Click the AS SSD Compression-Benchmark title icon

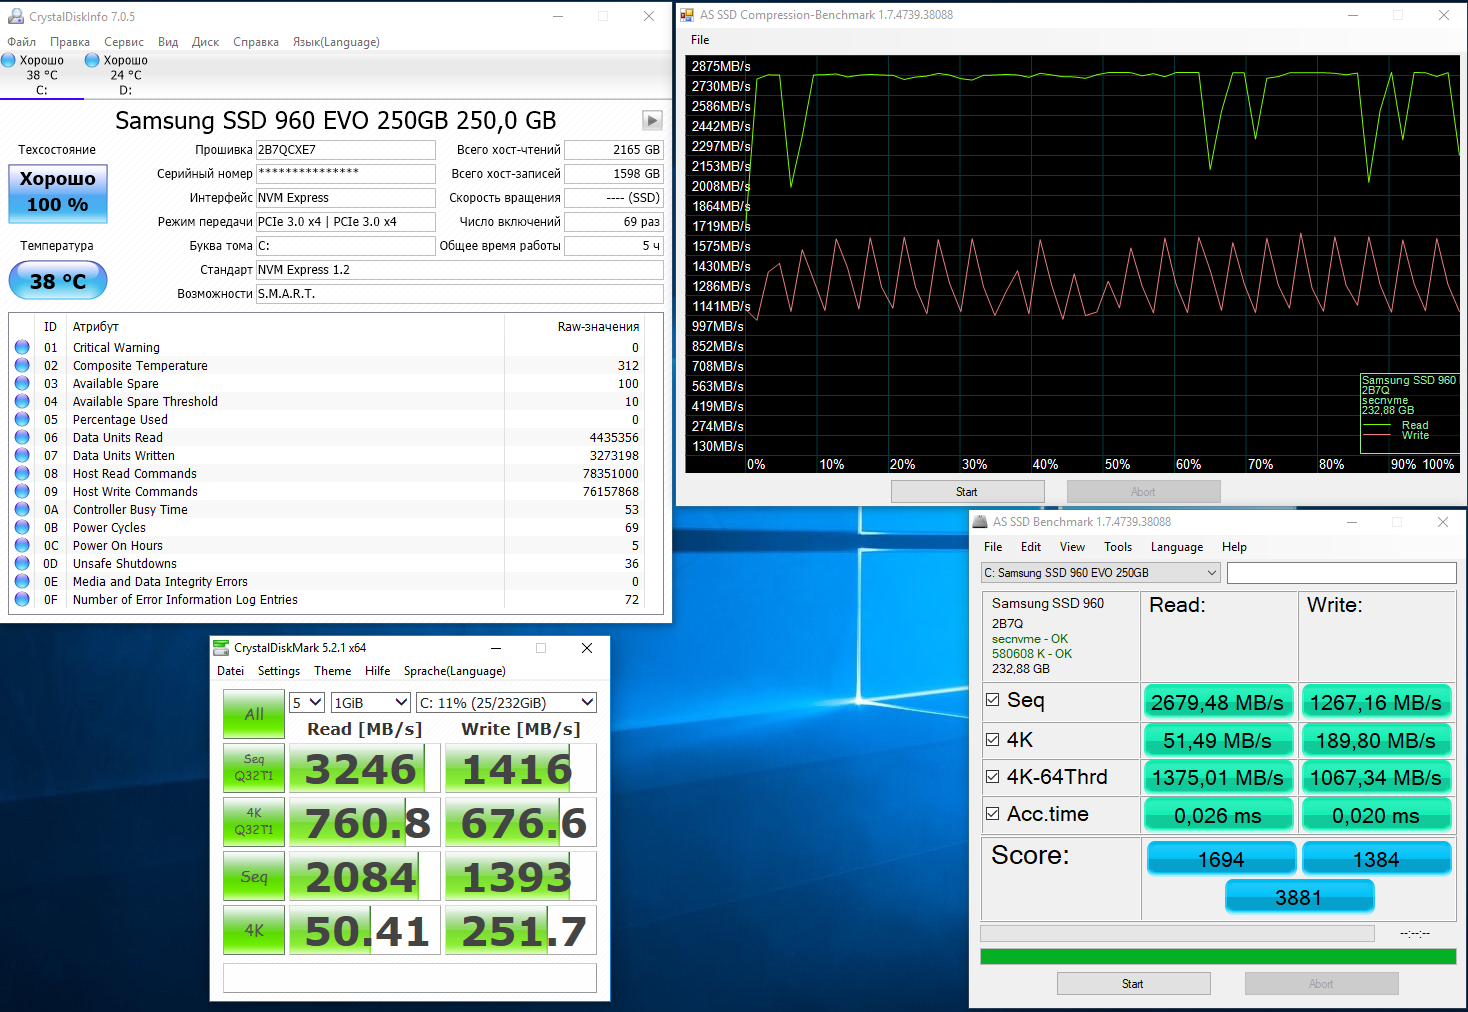687,15
